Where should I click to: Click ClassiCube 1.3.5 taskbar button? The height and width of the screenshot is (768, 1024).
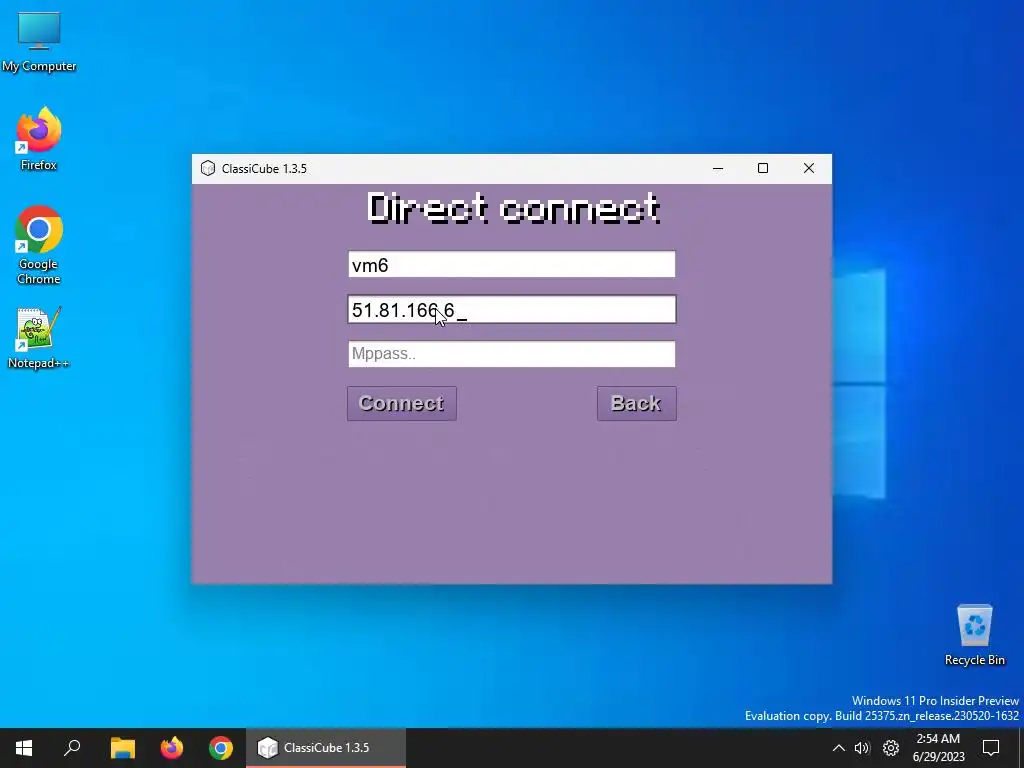coord(326,748)
